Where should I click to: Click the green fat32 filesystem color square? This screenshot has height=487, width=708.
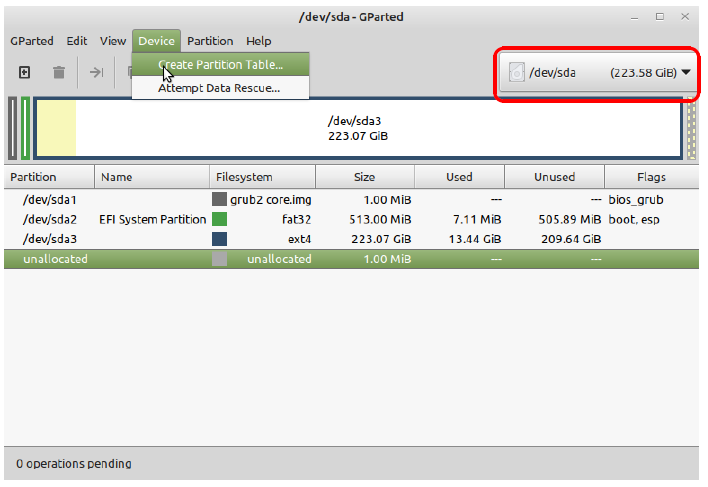(219, 219)
